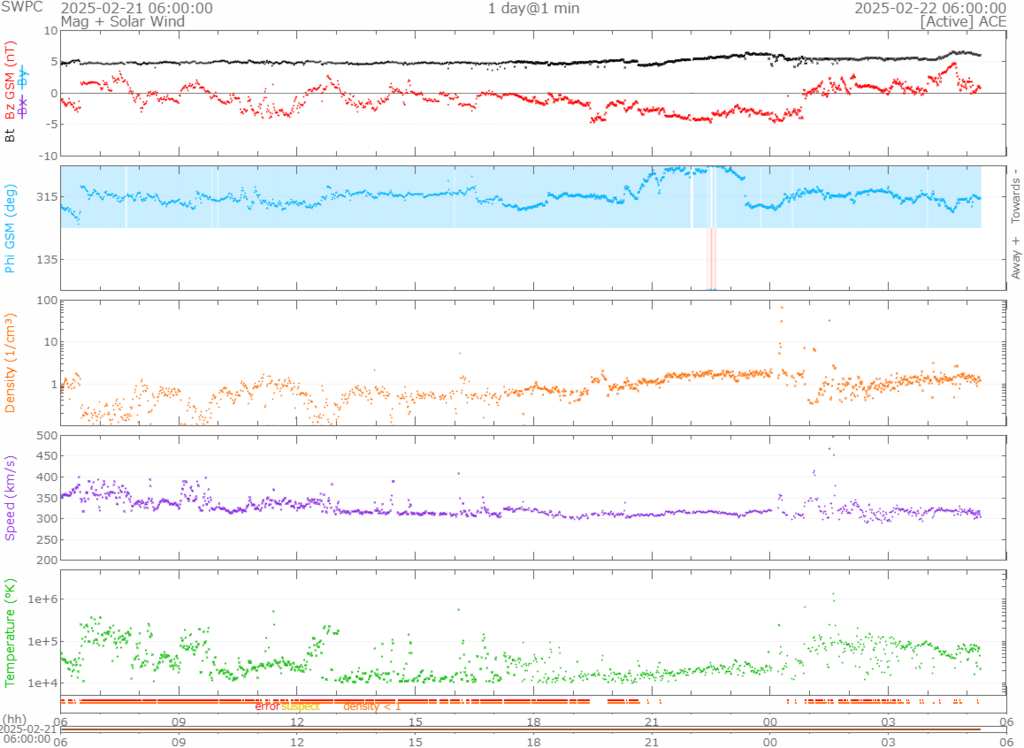The height and width of the screenshot is (748, 1024).
Task: Toggle the Density (1/cm3) axis label
Action: click(10, 363)
